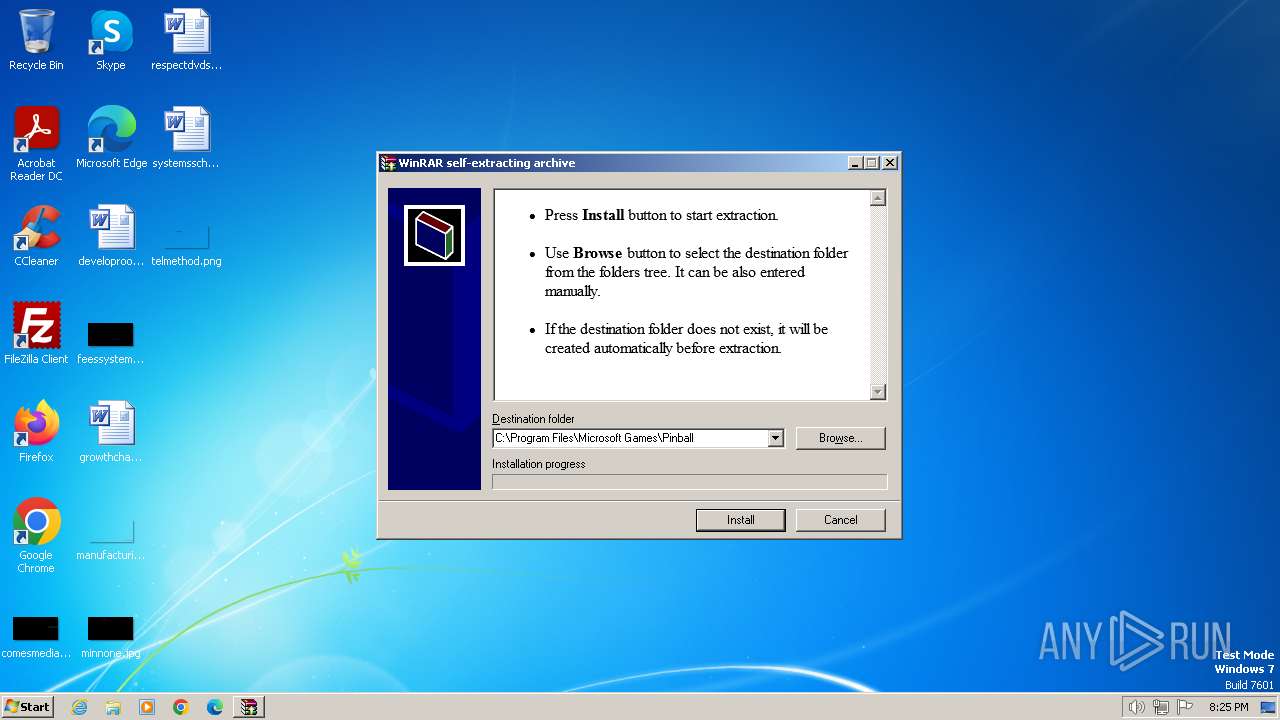The height and width of the screenshot is (720, 1280).
Task: Click the 'Destination folder' label
Action: 533,419
